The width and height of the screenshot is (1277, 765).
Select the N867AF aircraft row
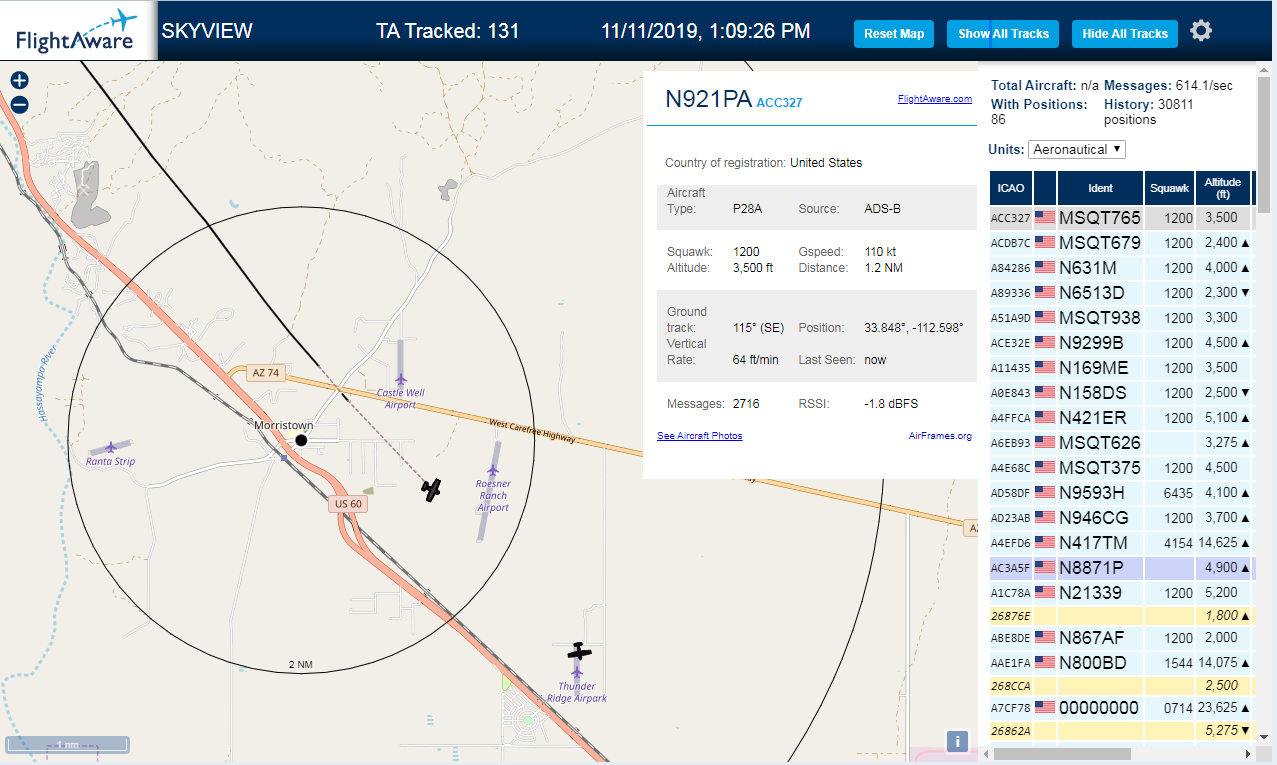coord(1120,638)
